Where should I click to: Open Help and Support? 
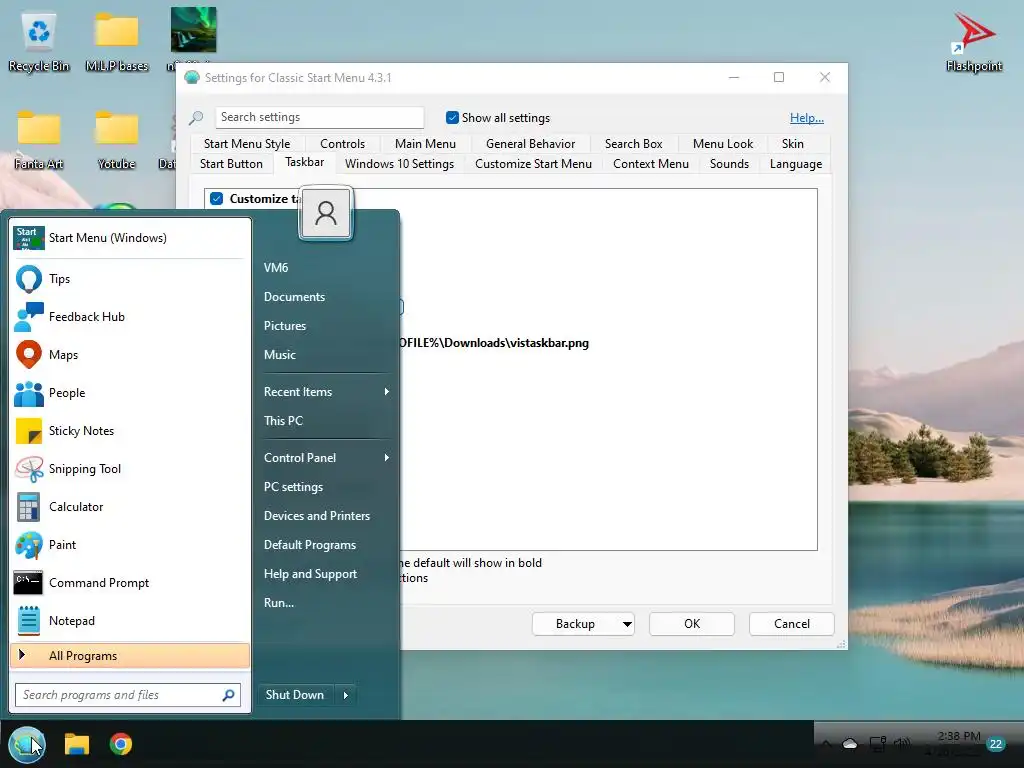pos(326,574)
